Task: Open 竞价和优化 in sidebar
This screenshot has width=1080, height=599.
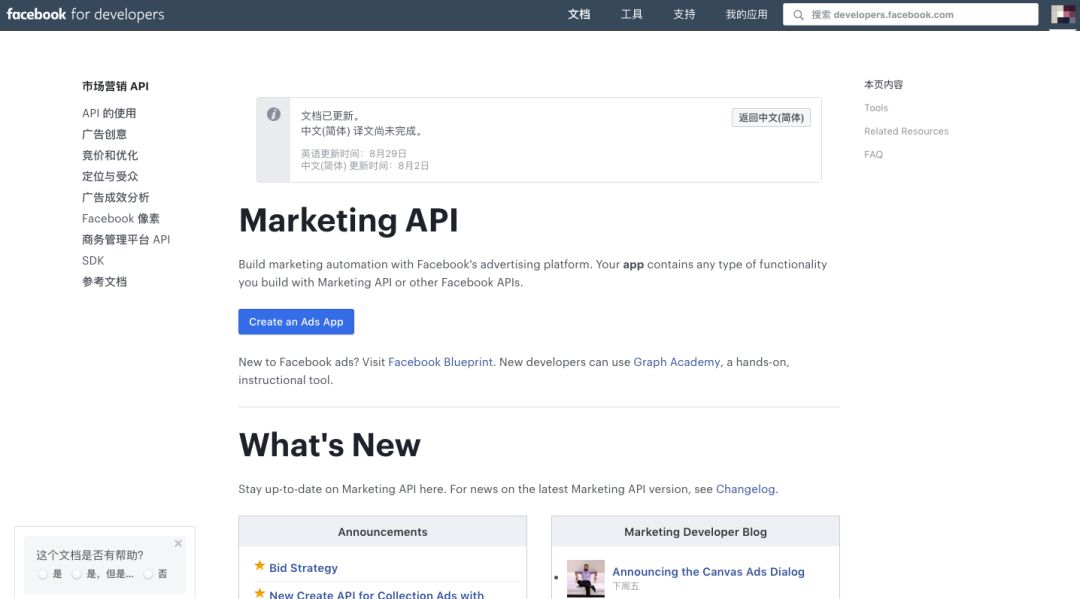Action: [110, 156]
